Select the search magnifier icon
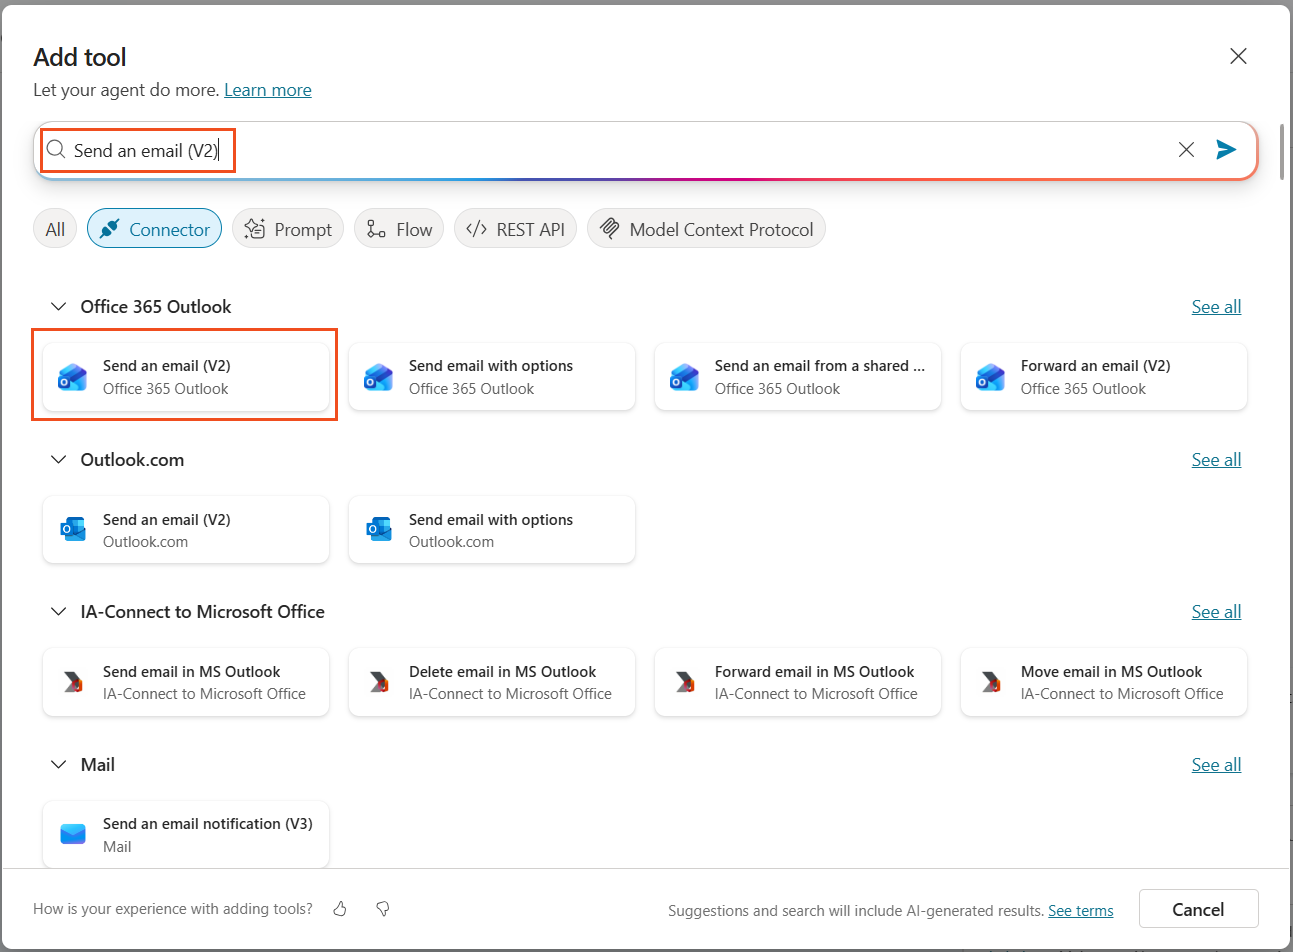1293x952 pixels. [55, 149]
